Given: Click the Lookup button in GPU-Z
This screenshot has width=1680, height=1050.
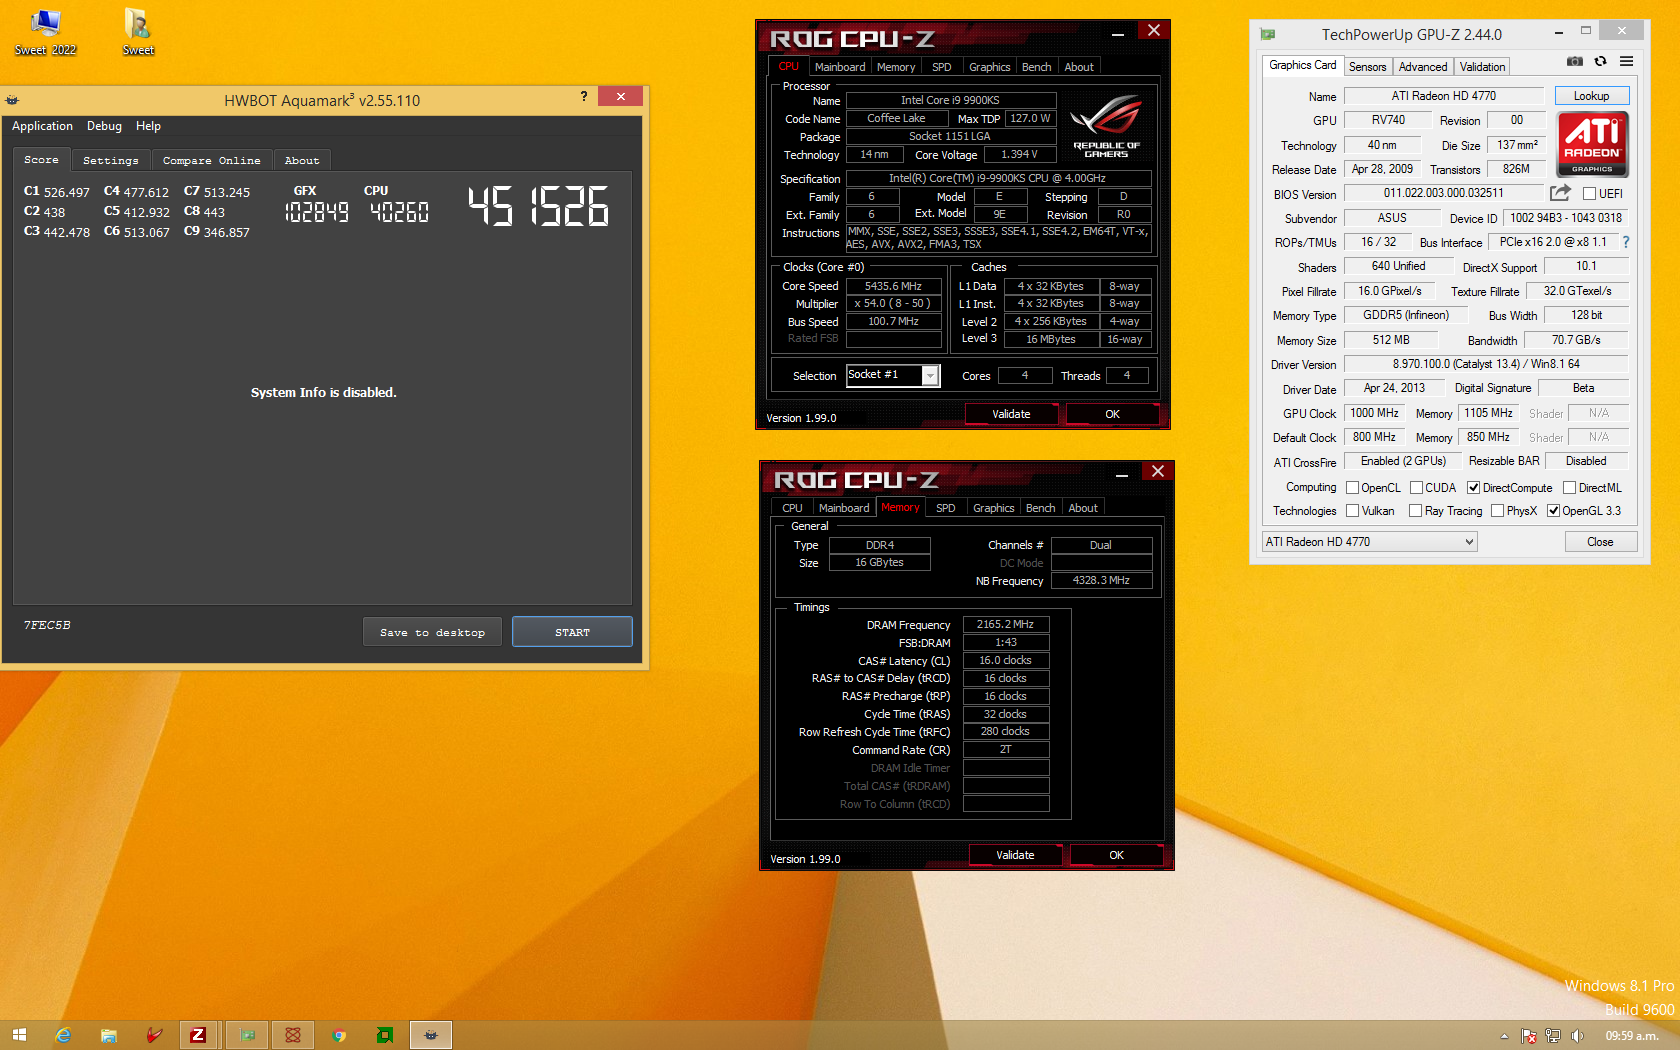Looking at the screenshot, I should [1591, 96].
